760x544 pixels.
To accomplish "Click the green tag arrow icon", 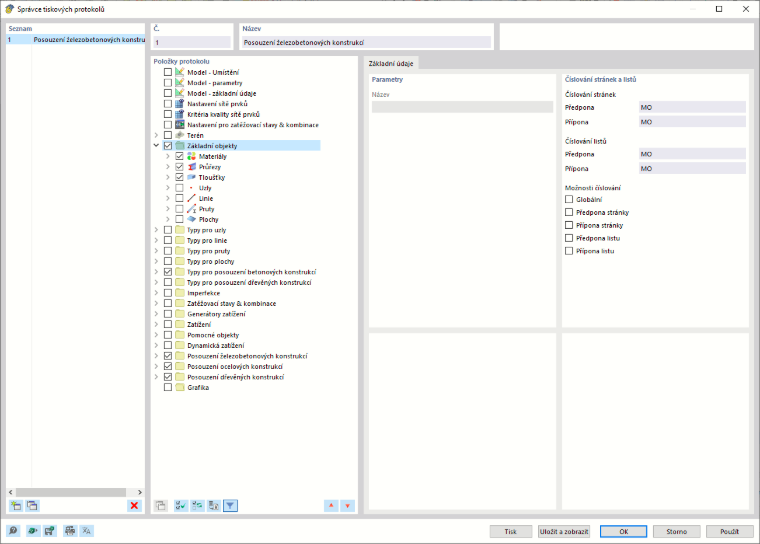I will (x=32, y=530).
